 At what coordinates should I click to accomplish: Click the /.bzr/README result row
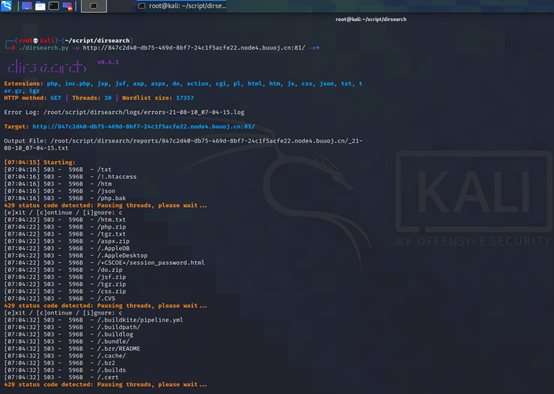[x=72, y=349]
